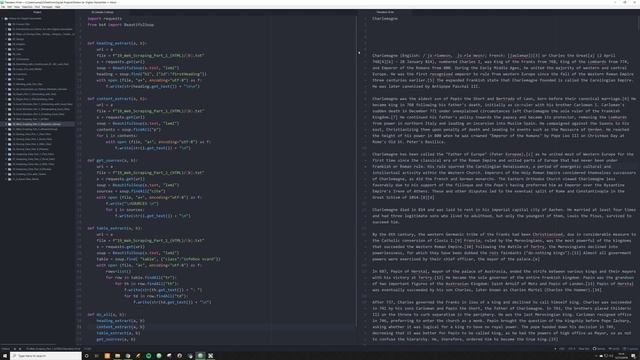Expand the Web Scraping Part 1 HTML folder chevron
640x360 pixels.
point(6,119)
